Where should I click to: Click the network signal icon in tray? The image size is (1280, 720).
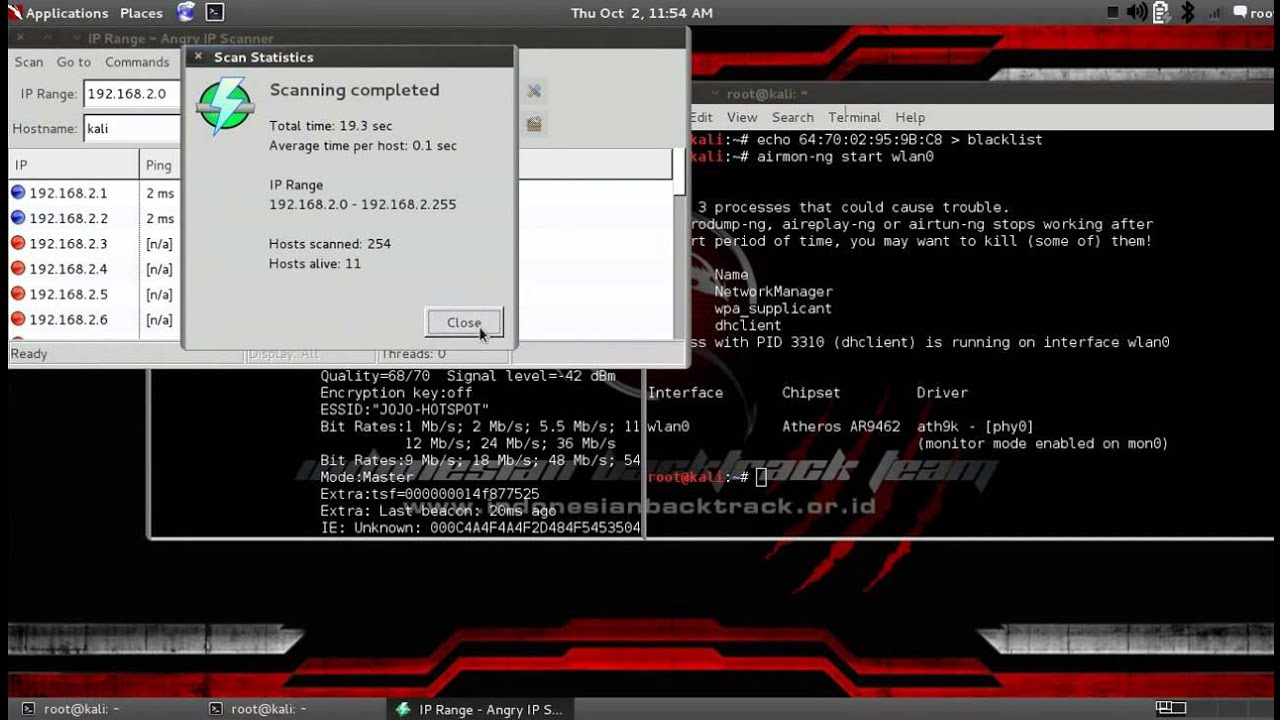[x=1215, y=13]
